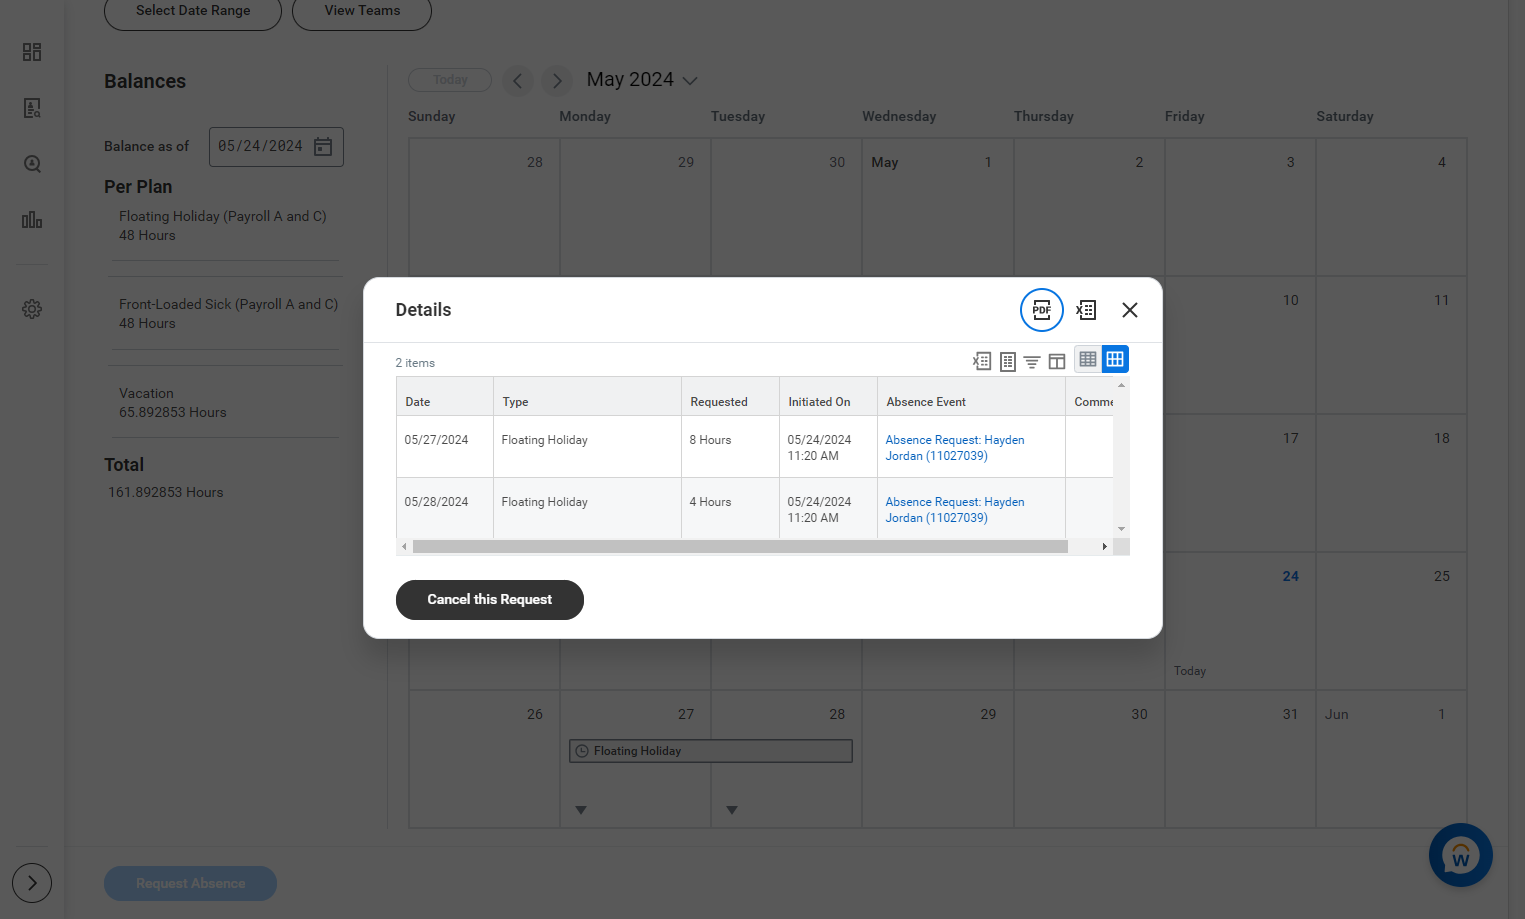This screenshot has width=1525, height=919.
Task: Click the worksheet icon next to the filter icon
Action: (1008, 361)
